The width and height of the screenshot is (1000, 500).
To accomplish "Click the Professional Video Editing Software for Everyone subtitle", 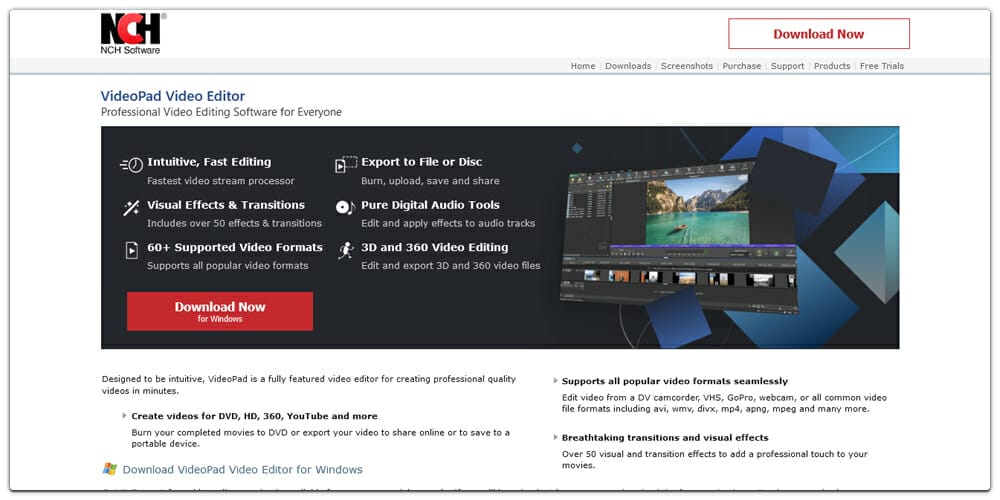I will pos(221,112).
